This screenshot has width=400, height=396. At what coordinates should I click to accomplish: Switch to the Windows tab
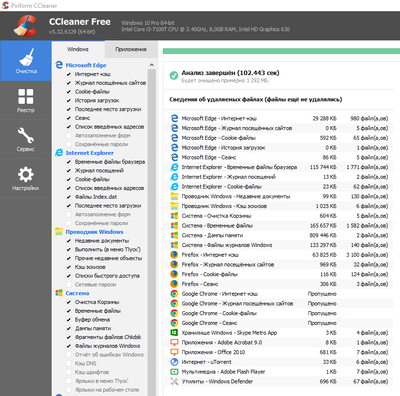(x=78, y=49)
